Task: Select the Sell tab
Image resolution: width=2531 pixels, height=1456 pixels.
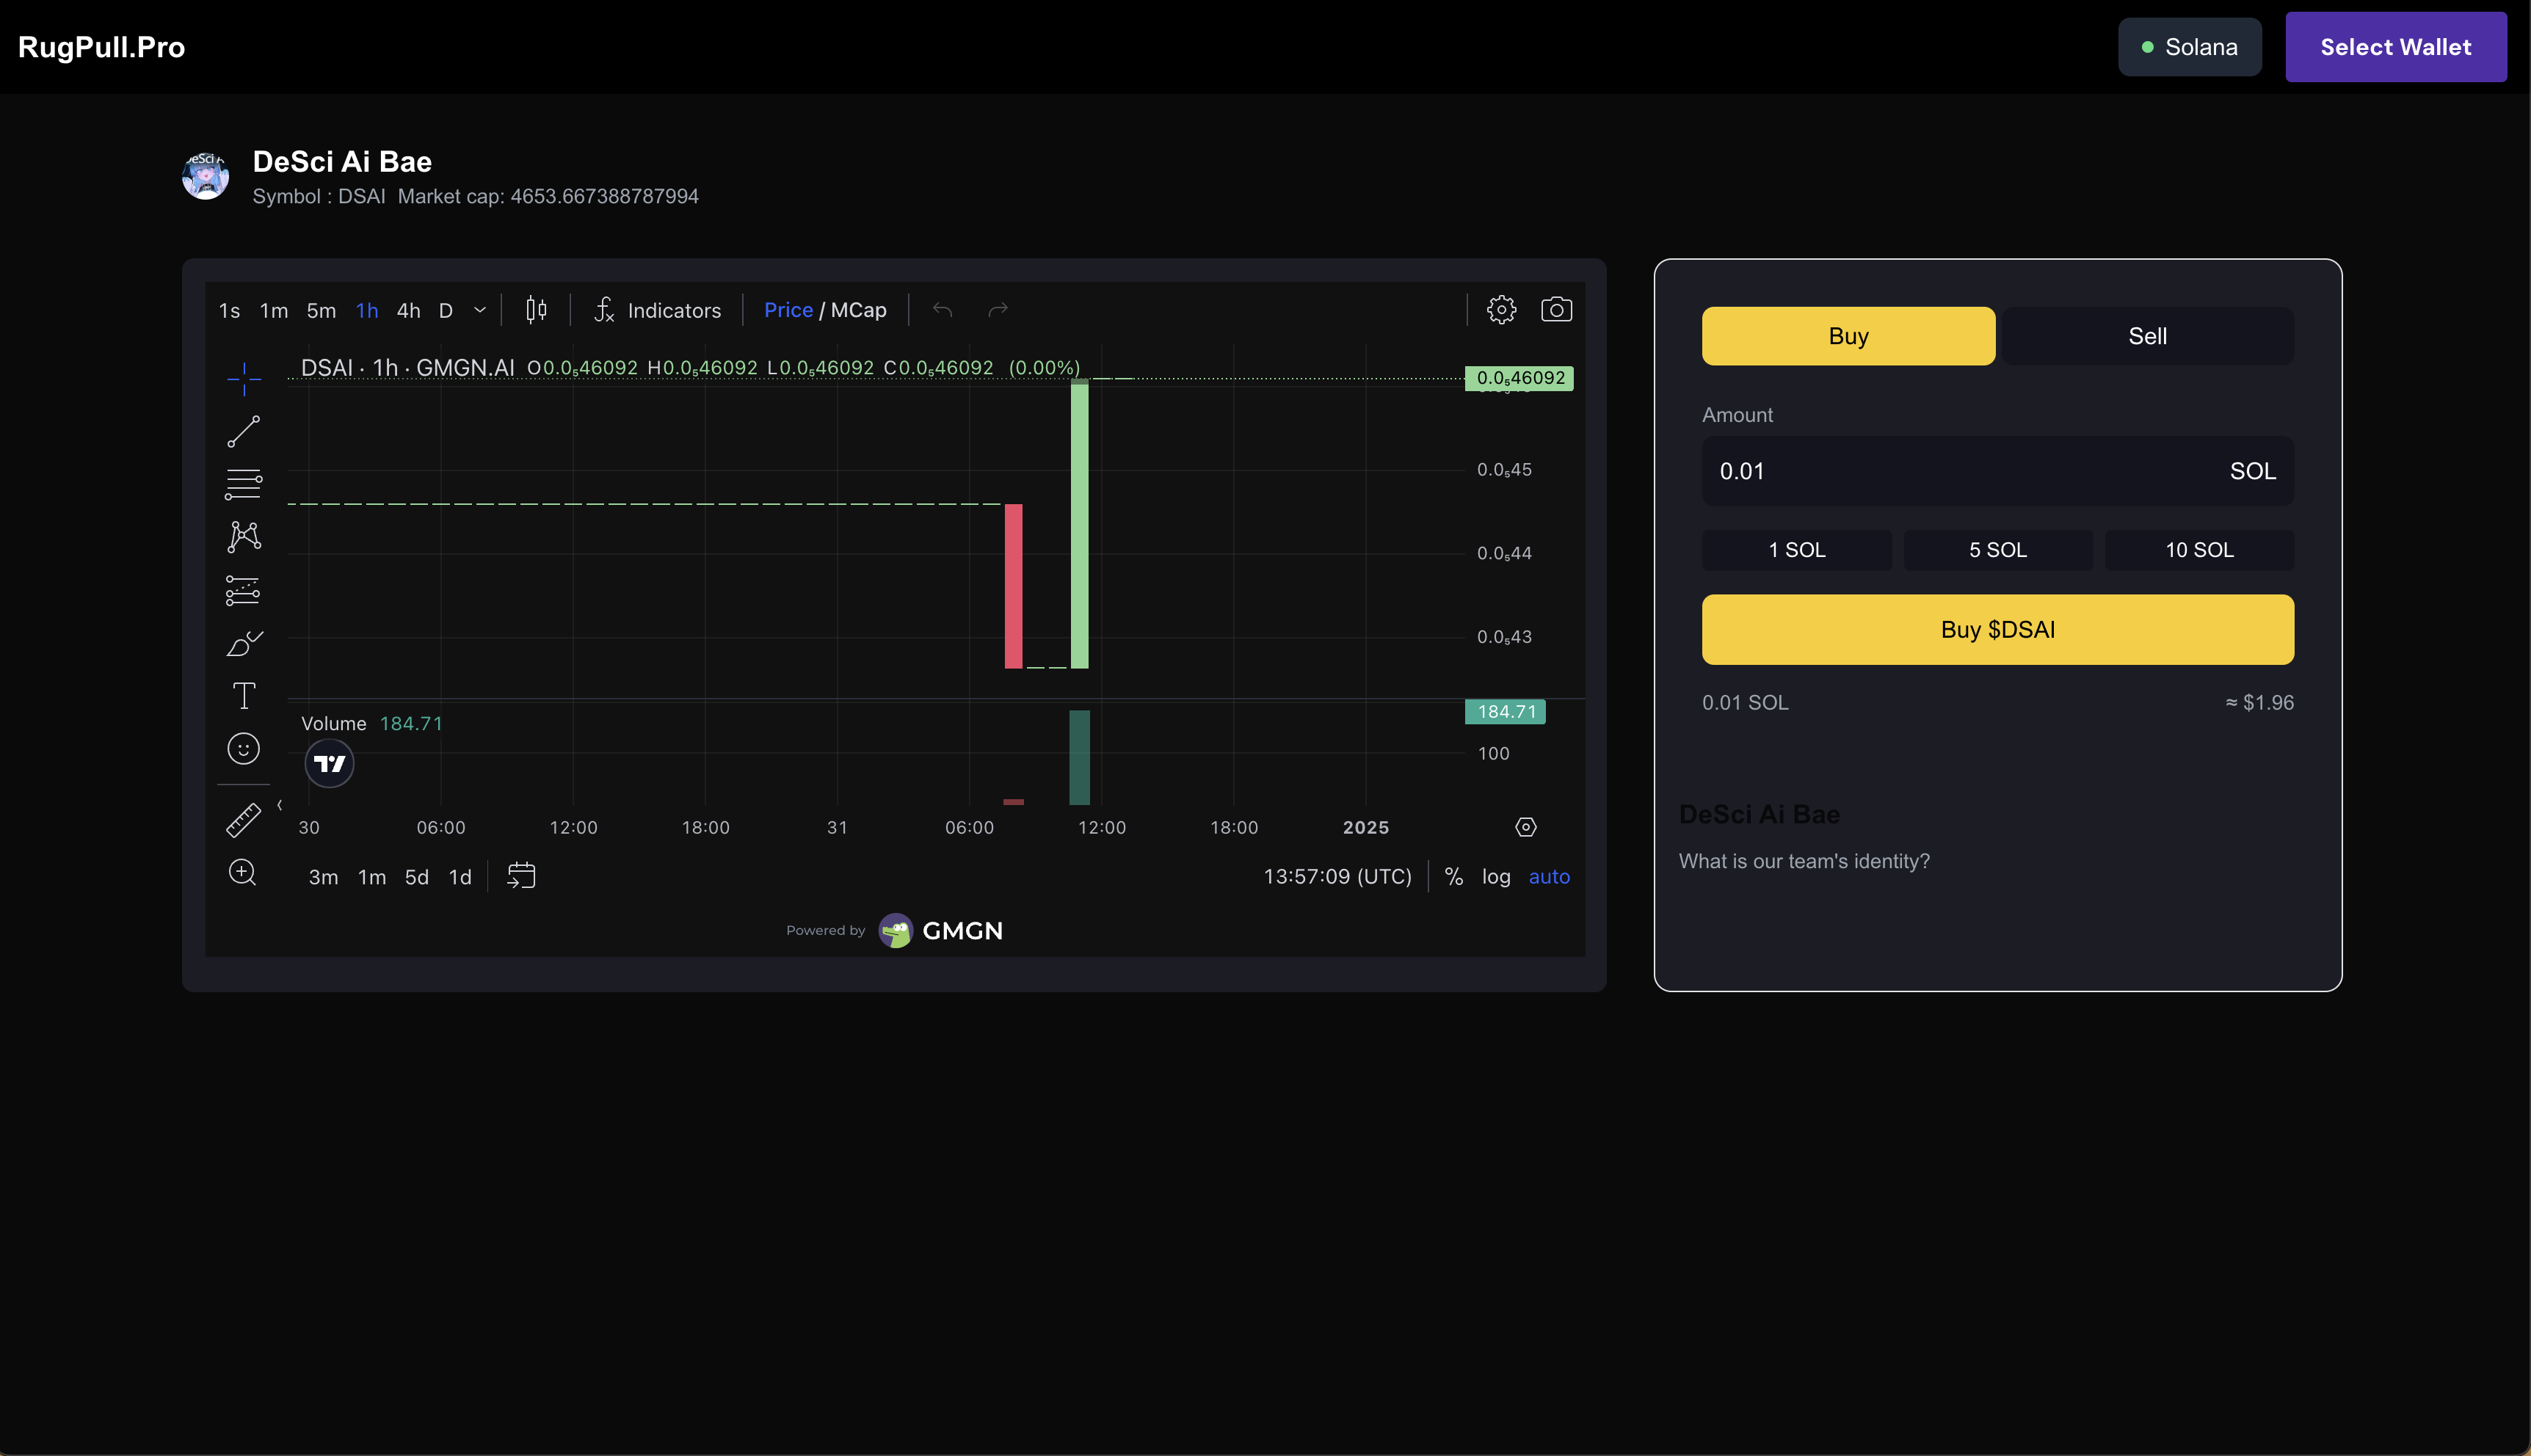Action: [2147, 336]
